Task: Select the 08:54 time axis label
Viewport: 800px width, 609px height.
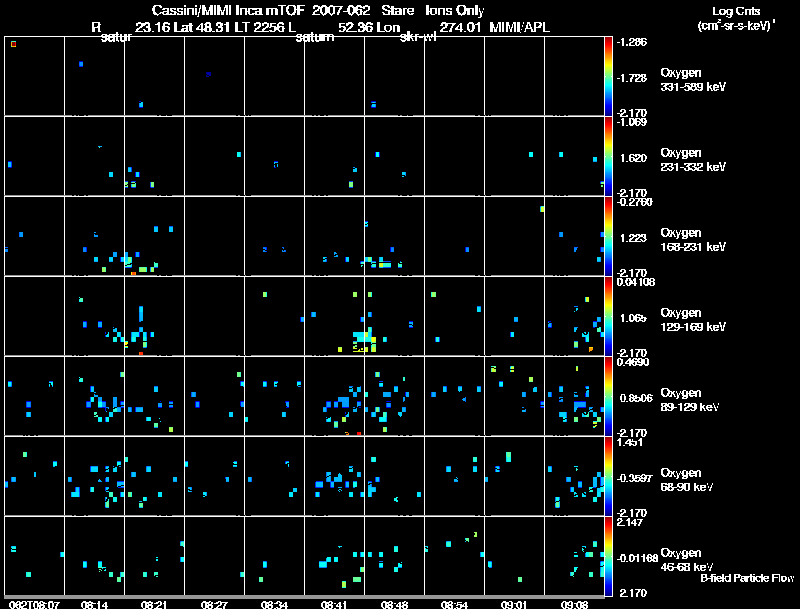Action: (454, 605)
